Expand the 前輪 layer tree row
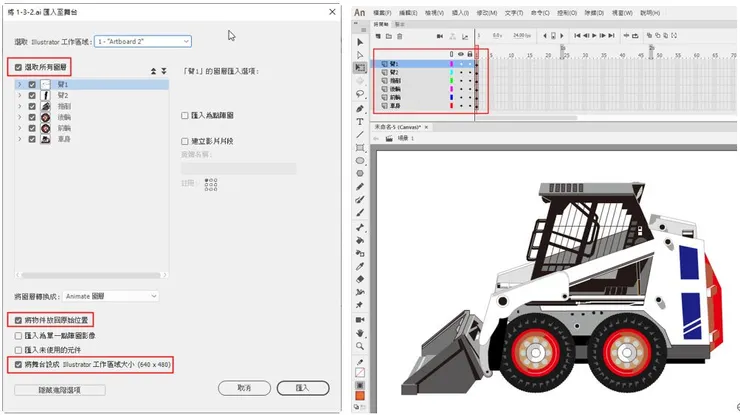 tap(19, 128)
